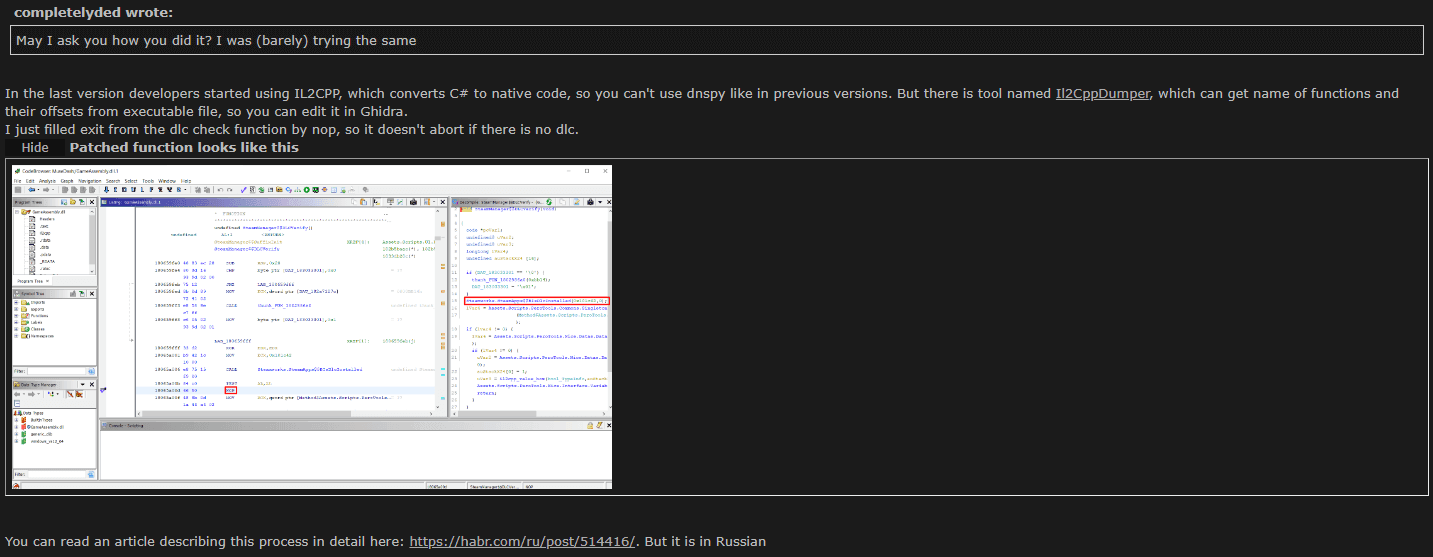Close the Symbol Tree panel
The image size is (1433, 557).
click(x=93, y=293)
